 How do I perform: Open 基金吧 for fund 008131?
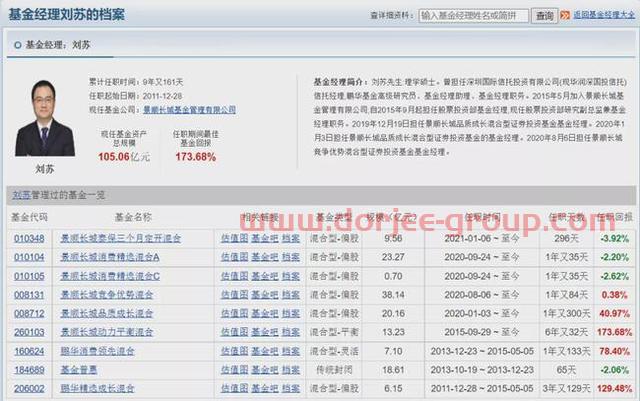click(x=264, y=295)
